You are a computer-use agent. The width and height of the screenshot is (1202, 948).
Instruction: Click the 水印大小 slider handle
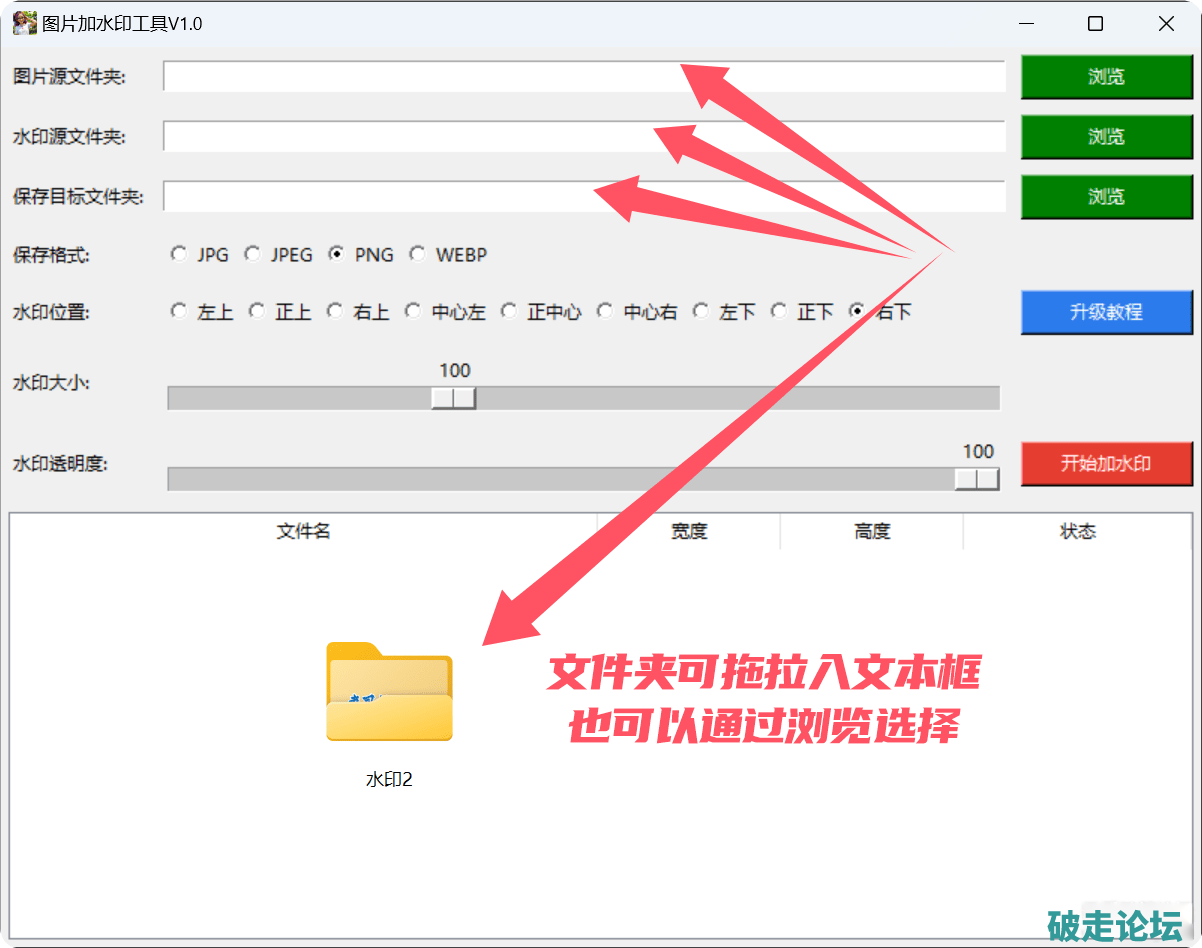tap(453, 398)
